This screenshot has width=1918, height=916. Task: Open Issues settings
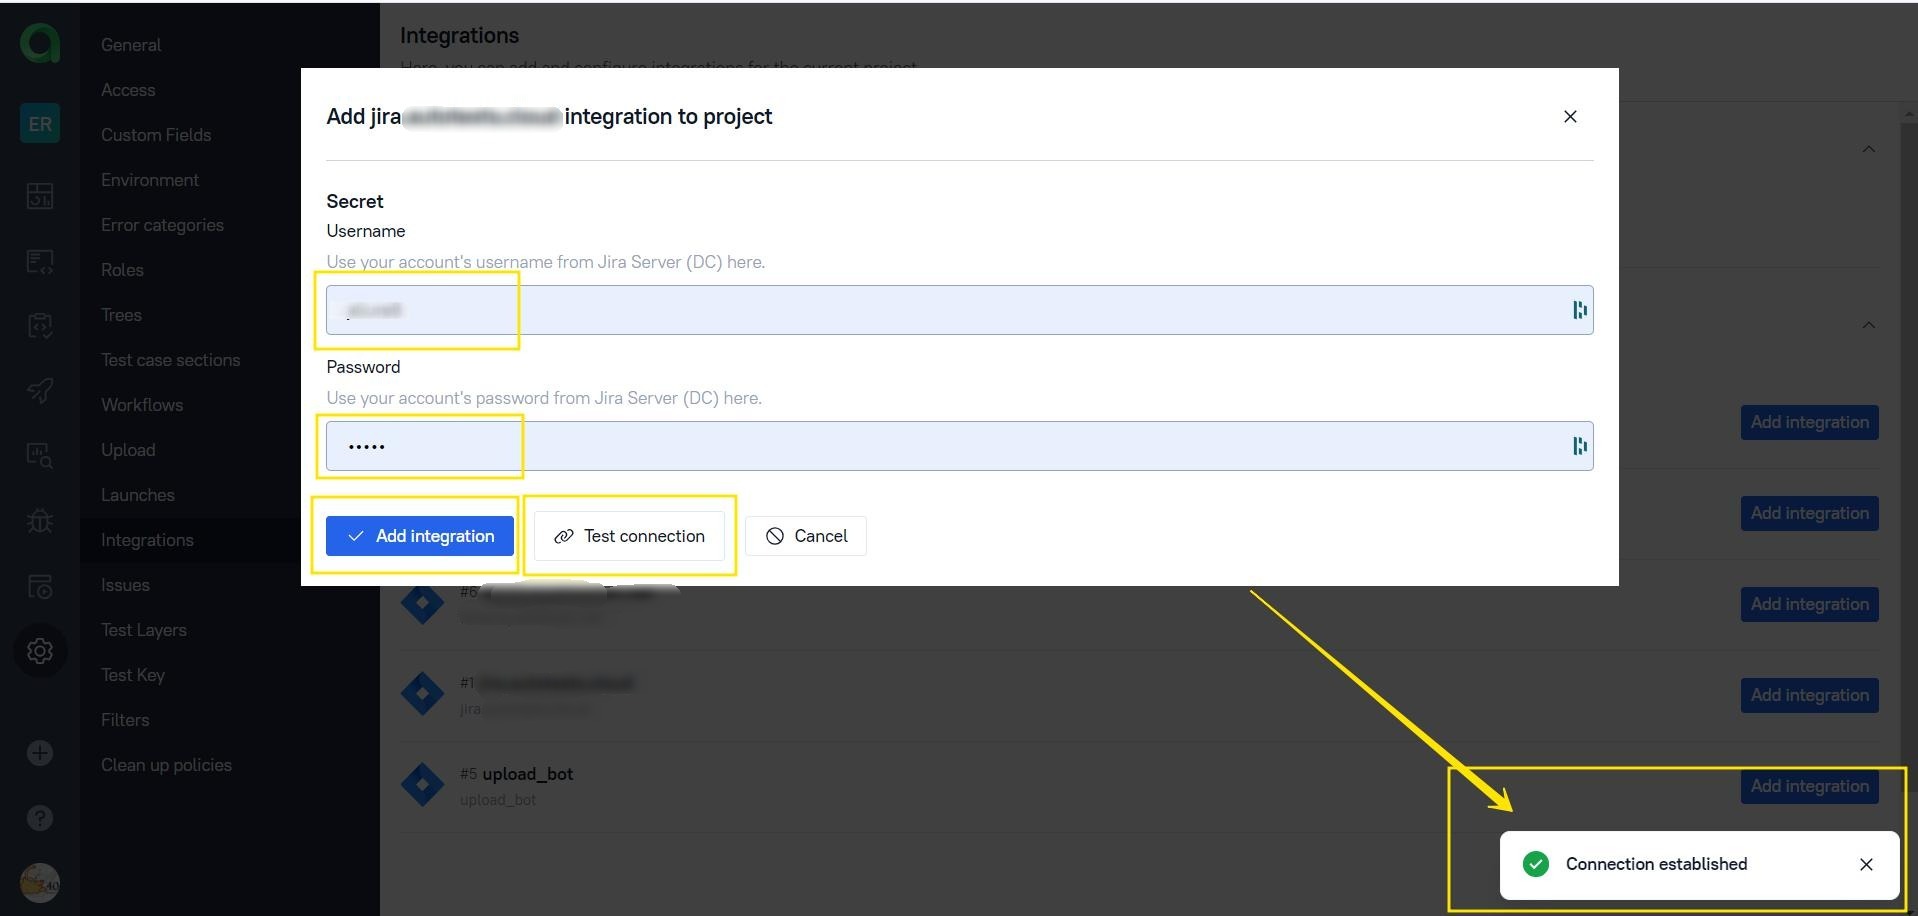125,585
